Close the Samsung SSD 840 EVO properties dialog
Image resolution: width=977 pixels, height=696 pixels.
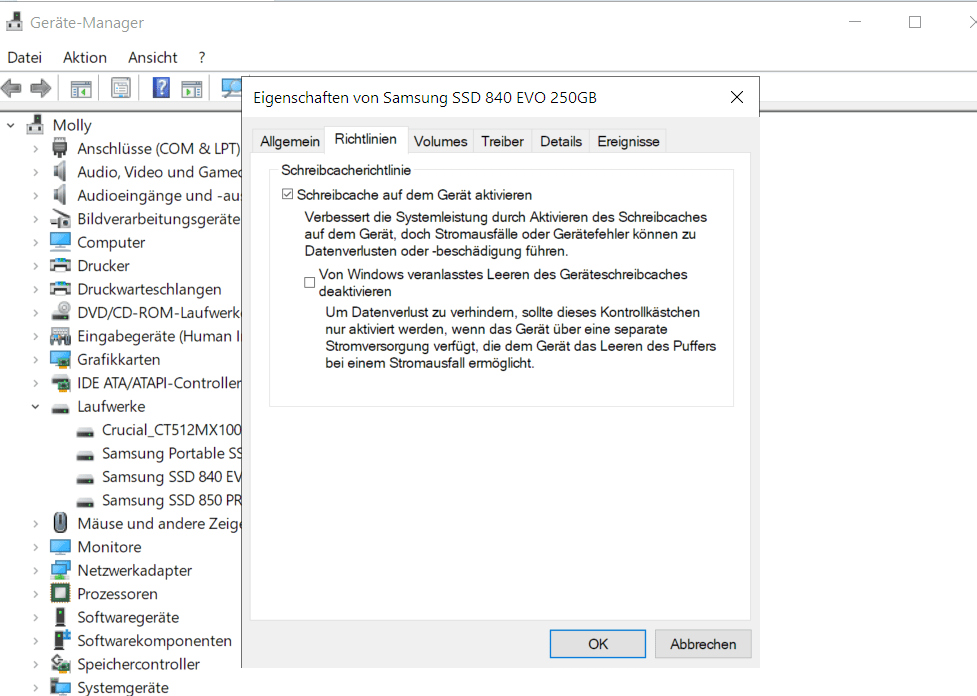pyautogui.click(x=736, y=97)
